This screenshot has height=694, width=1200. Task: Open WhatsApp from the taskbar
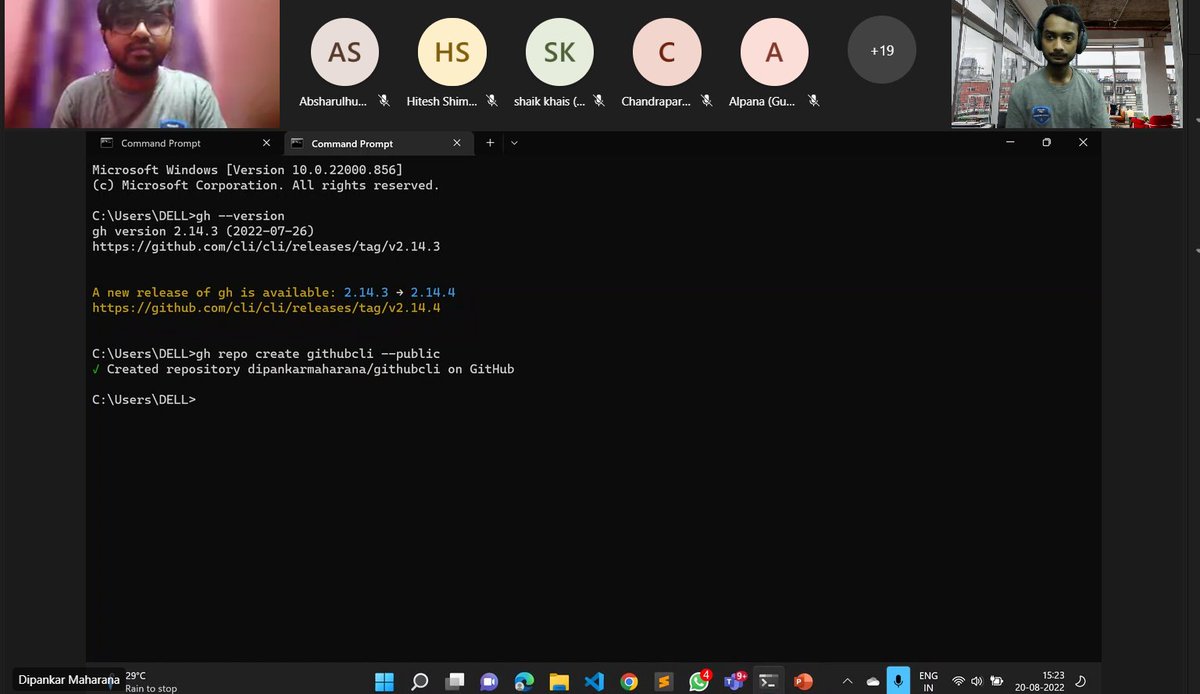pos(699,681)
